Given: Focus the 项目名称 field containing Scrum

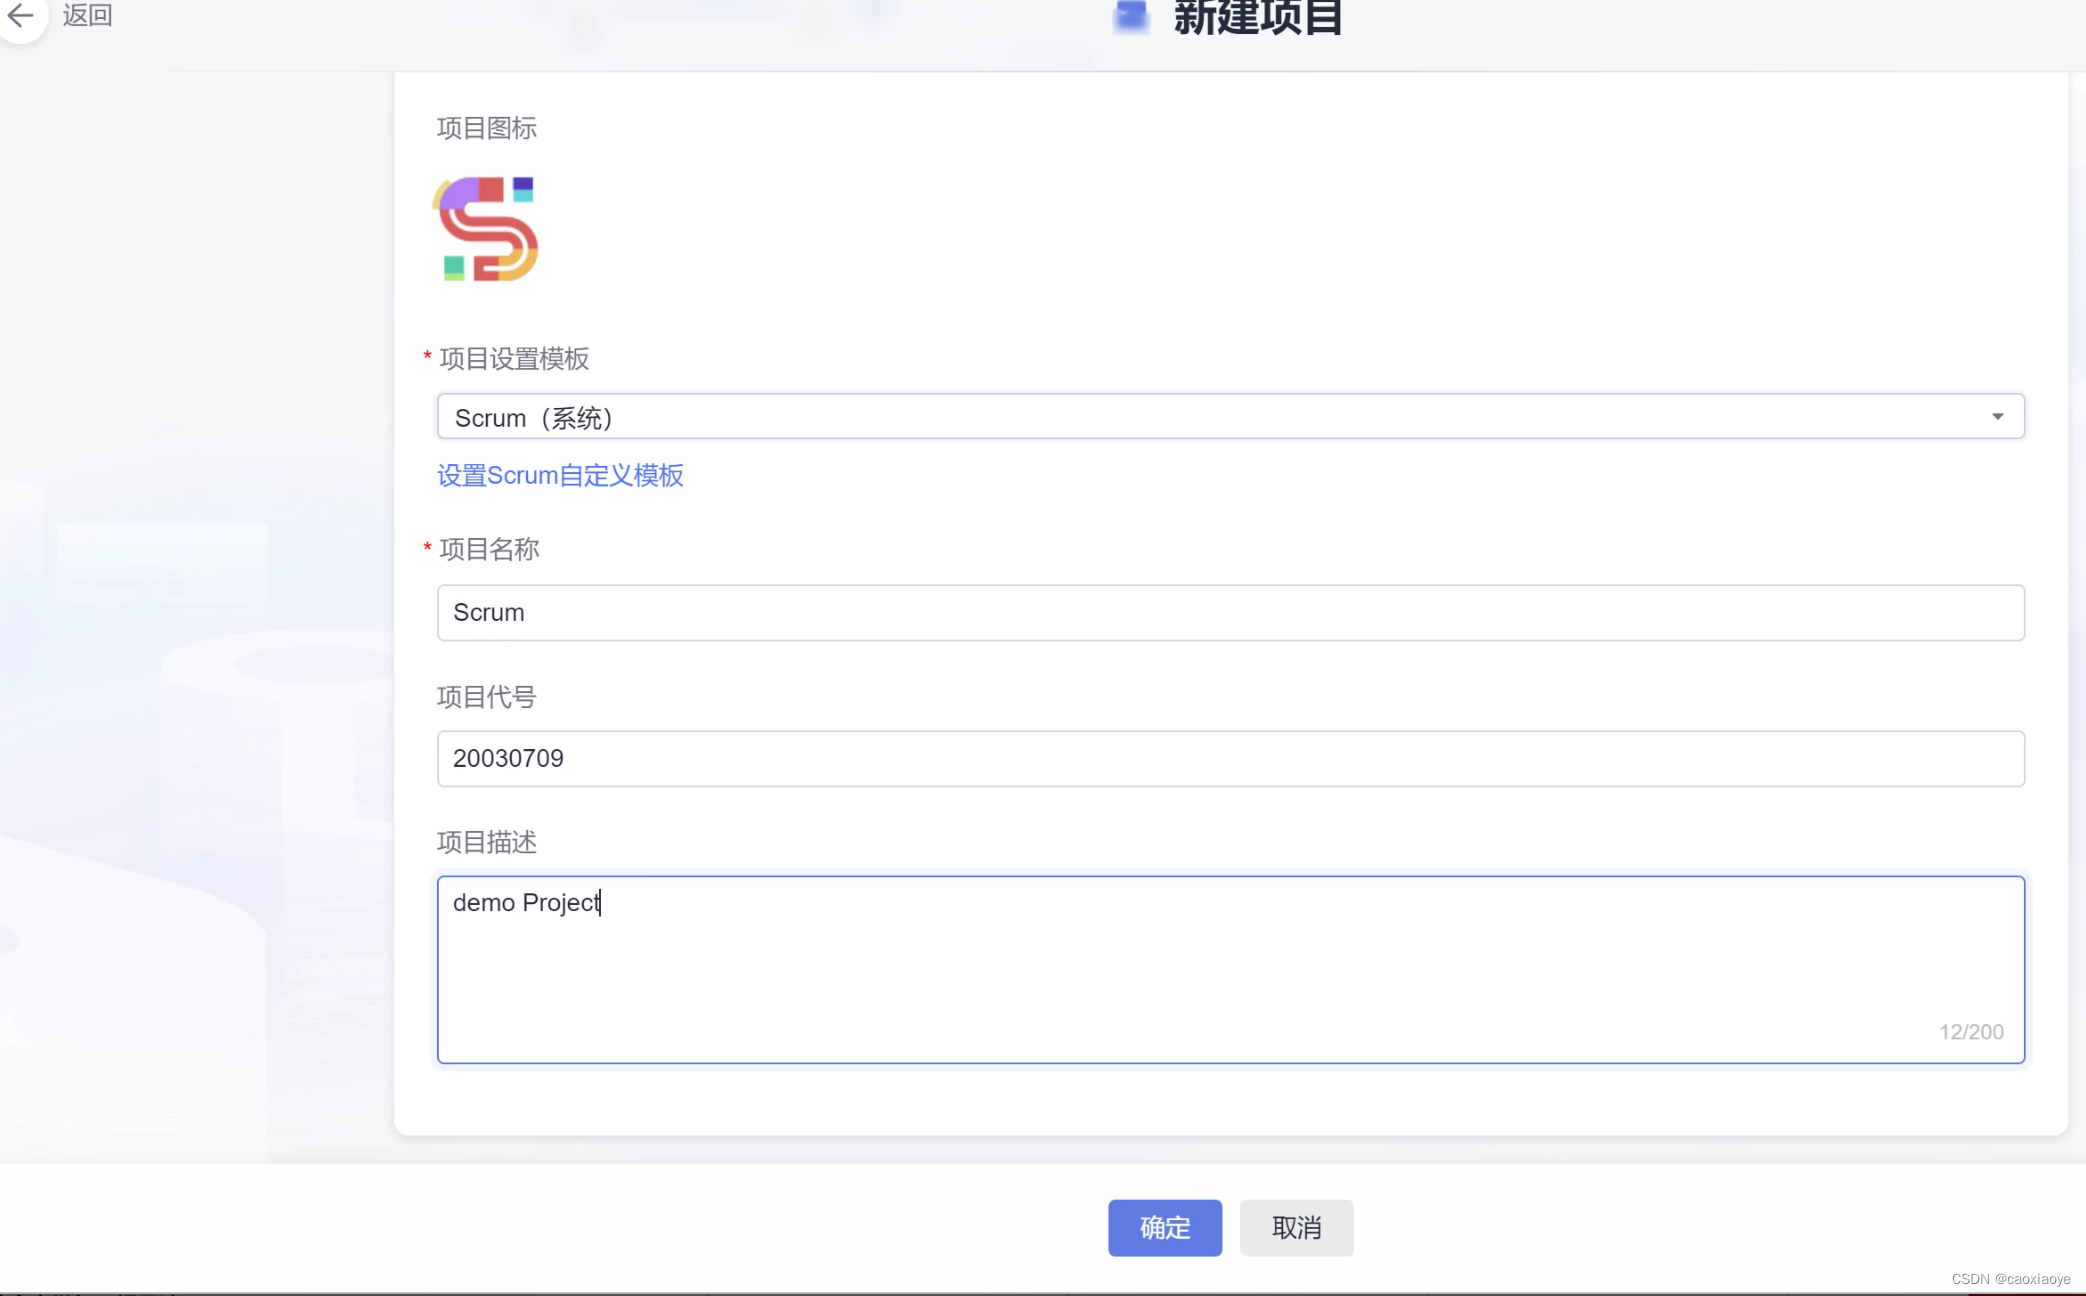Looking at the screenshot, I should 1230,612.
